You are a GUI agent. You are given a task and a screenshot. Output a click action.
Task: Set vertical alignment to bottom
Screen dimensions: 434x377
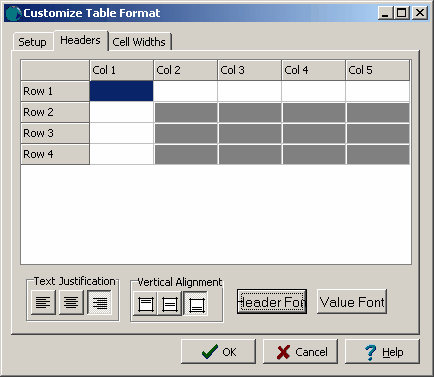pyautogui.click(x=196, y=304)
